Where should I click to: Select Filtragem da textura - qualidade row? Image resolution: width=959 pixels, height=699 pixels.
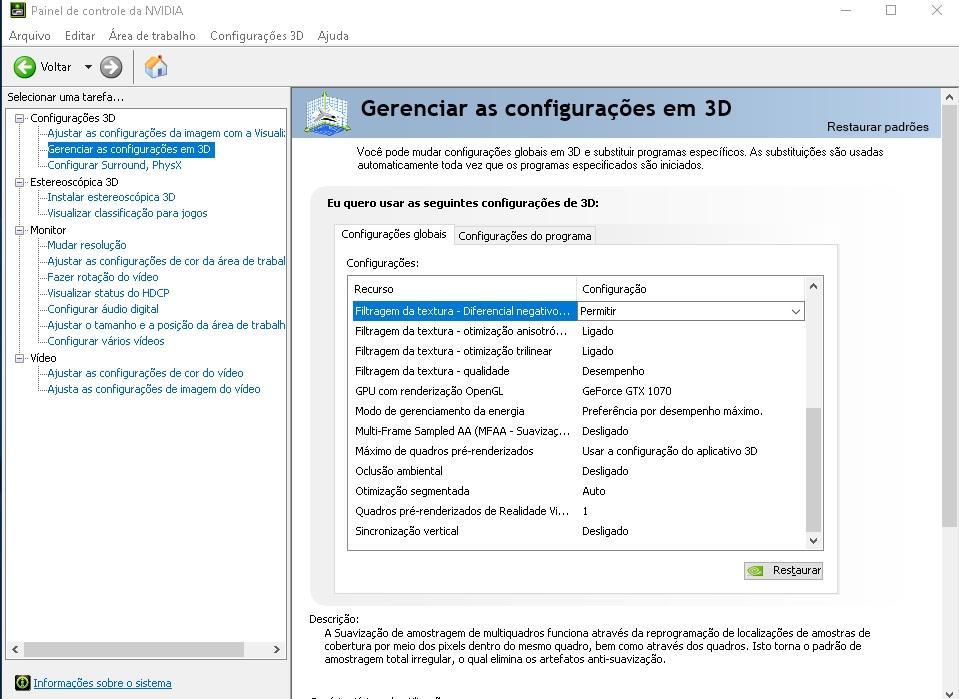pos(579,371)
